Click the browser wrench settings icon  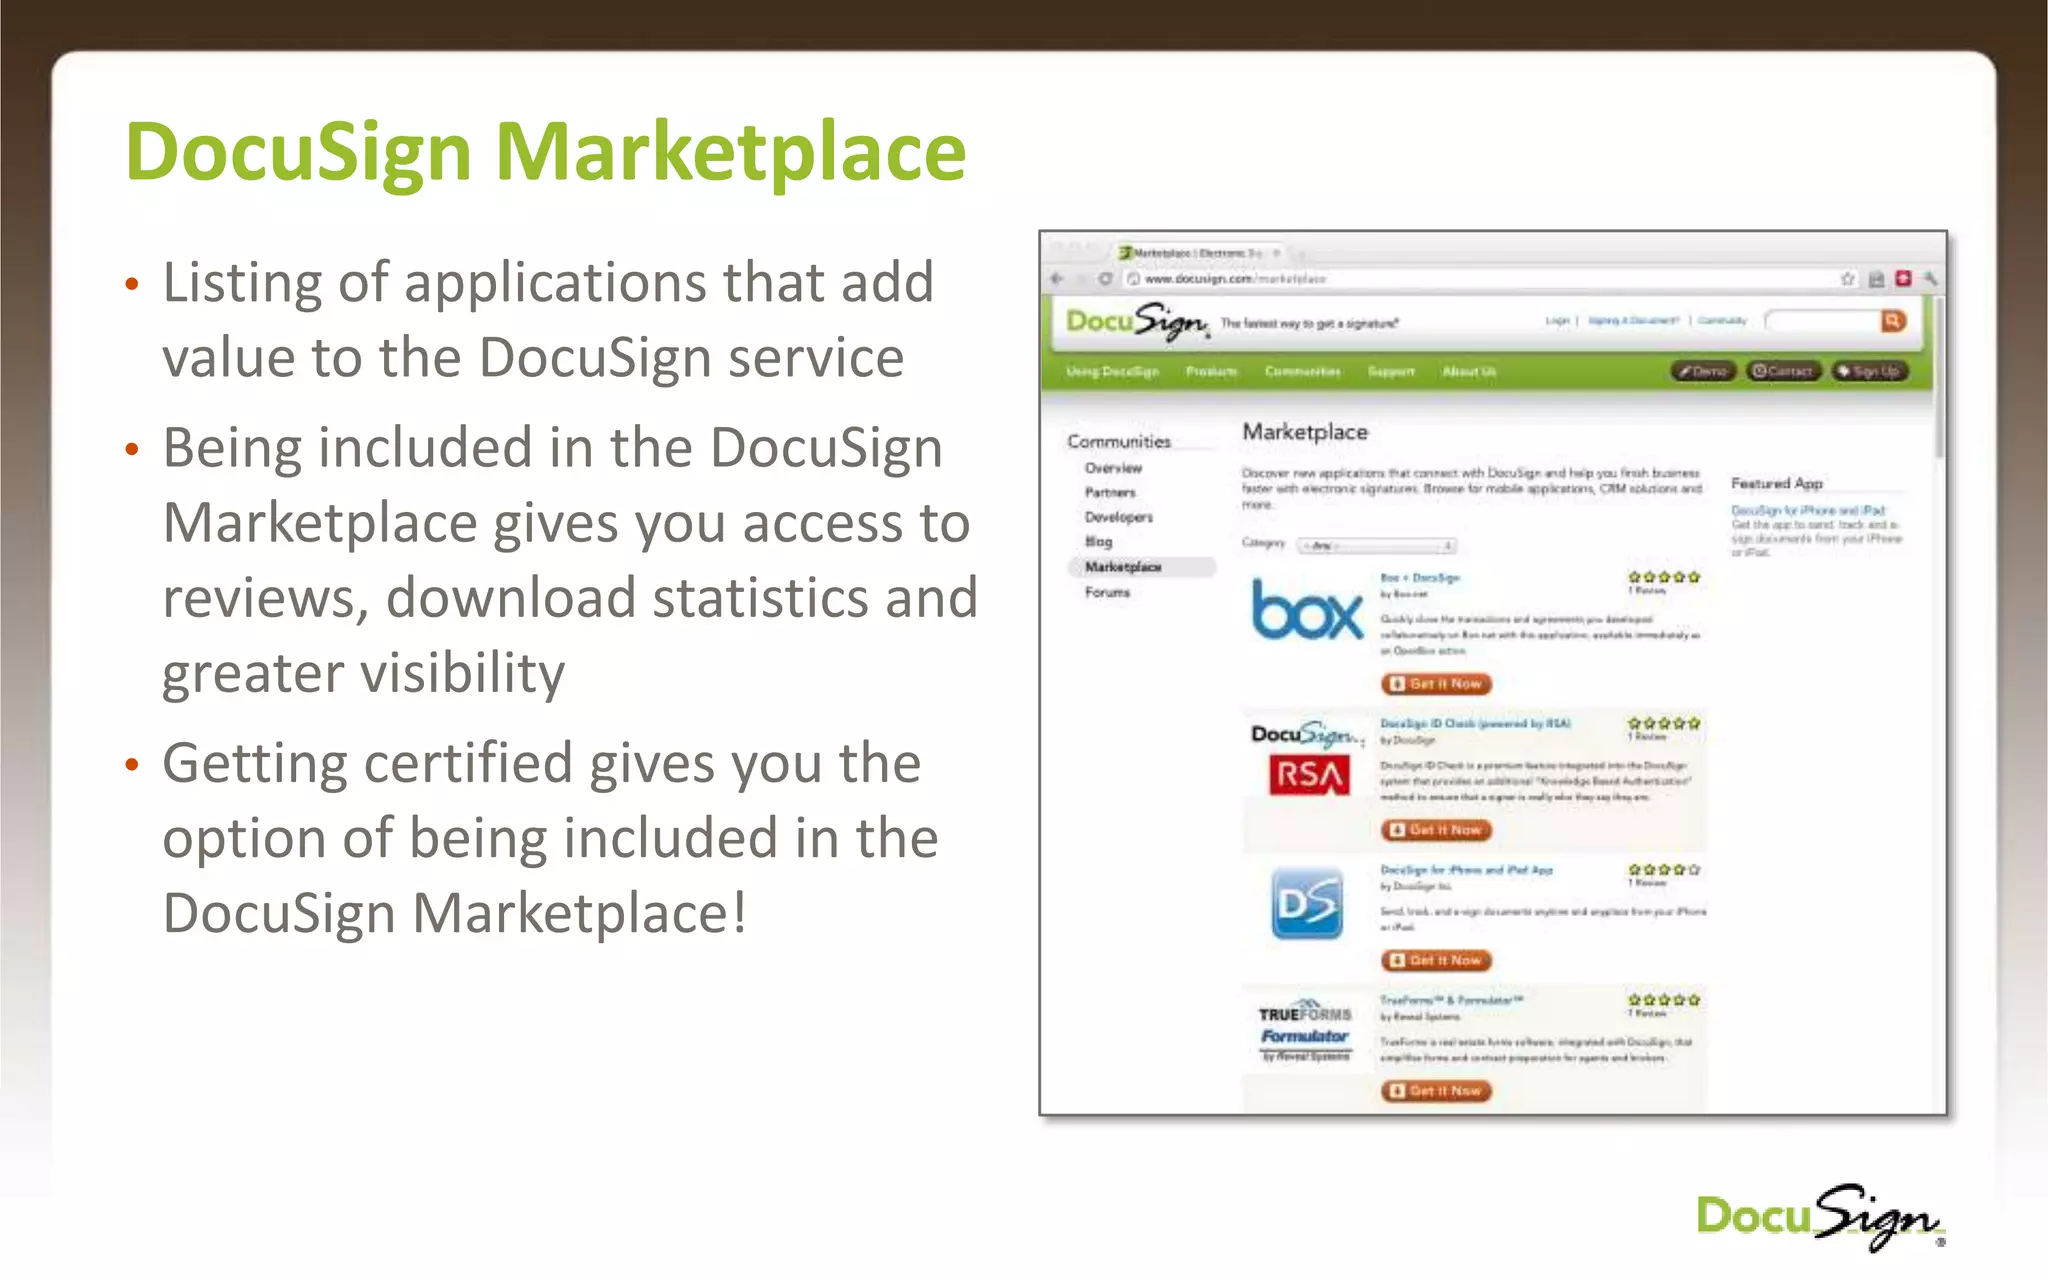tap(1930, 279)
